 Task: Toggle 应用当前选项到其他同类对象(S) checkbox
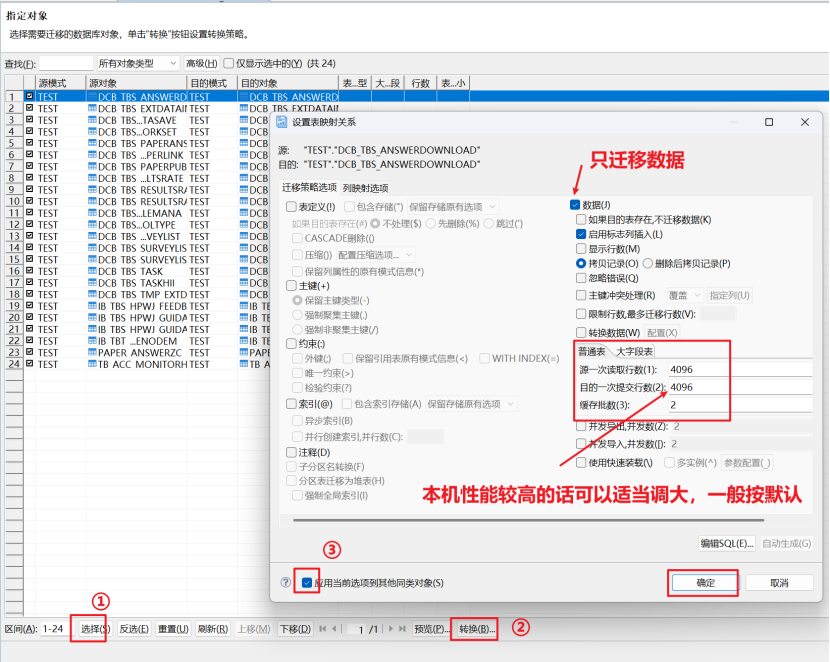click(x=306, y=583)
